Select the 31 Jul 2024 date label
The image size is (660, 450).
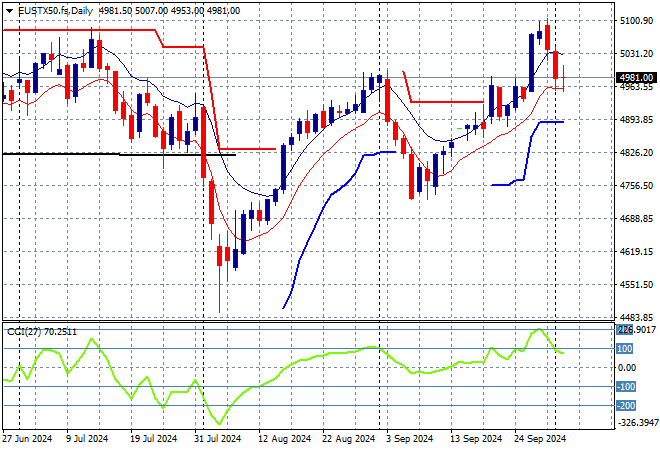pos(217,438)
